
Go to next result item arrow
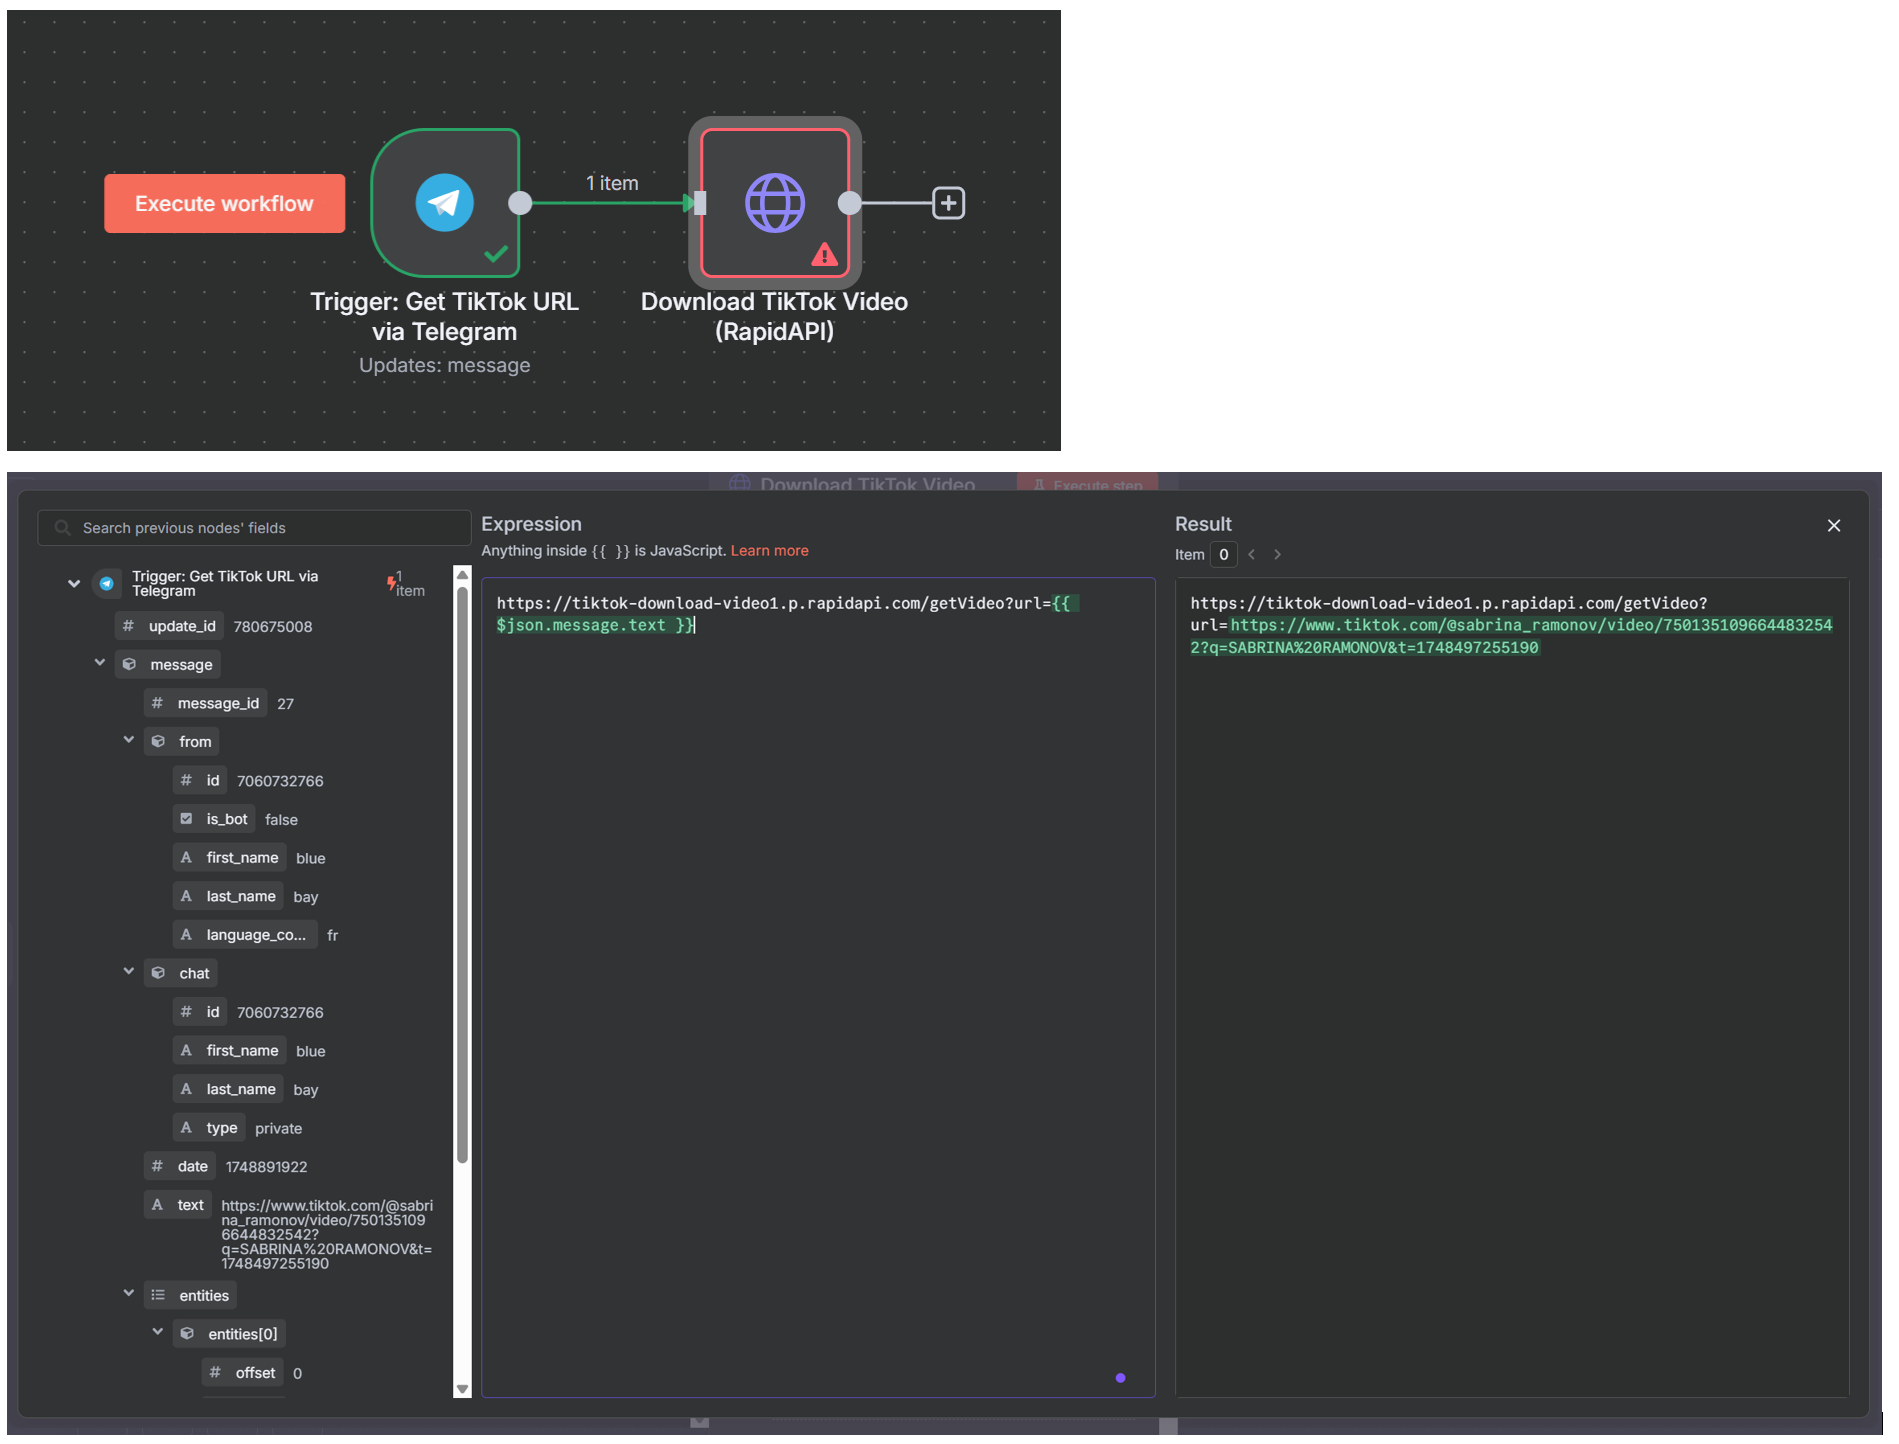click(1277, 555)
